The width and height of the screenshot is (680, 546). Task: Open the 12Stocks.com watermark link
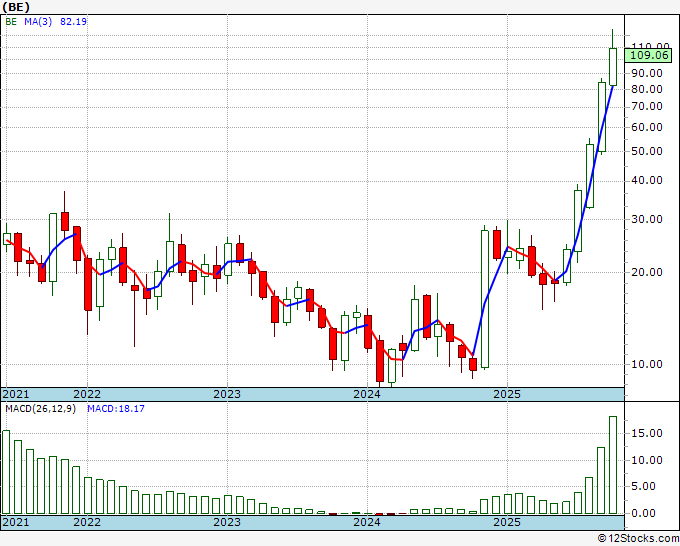point(638,539)
